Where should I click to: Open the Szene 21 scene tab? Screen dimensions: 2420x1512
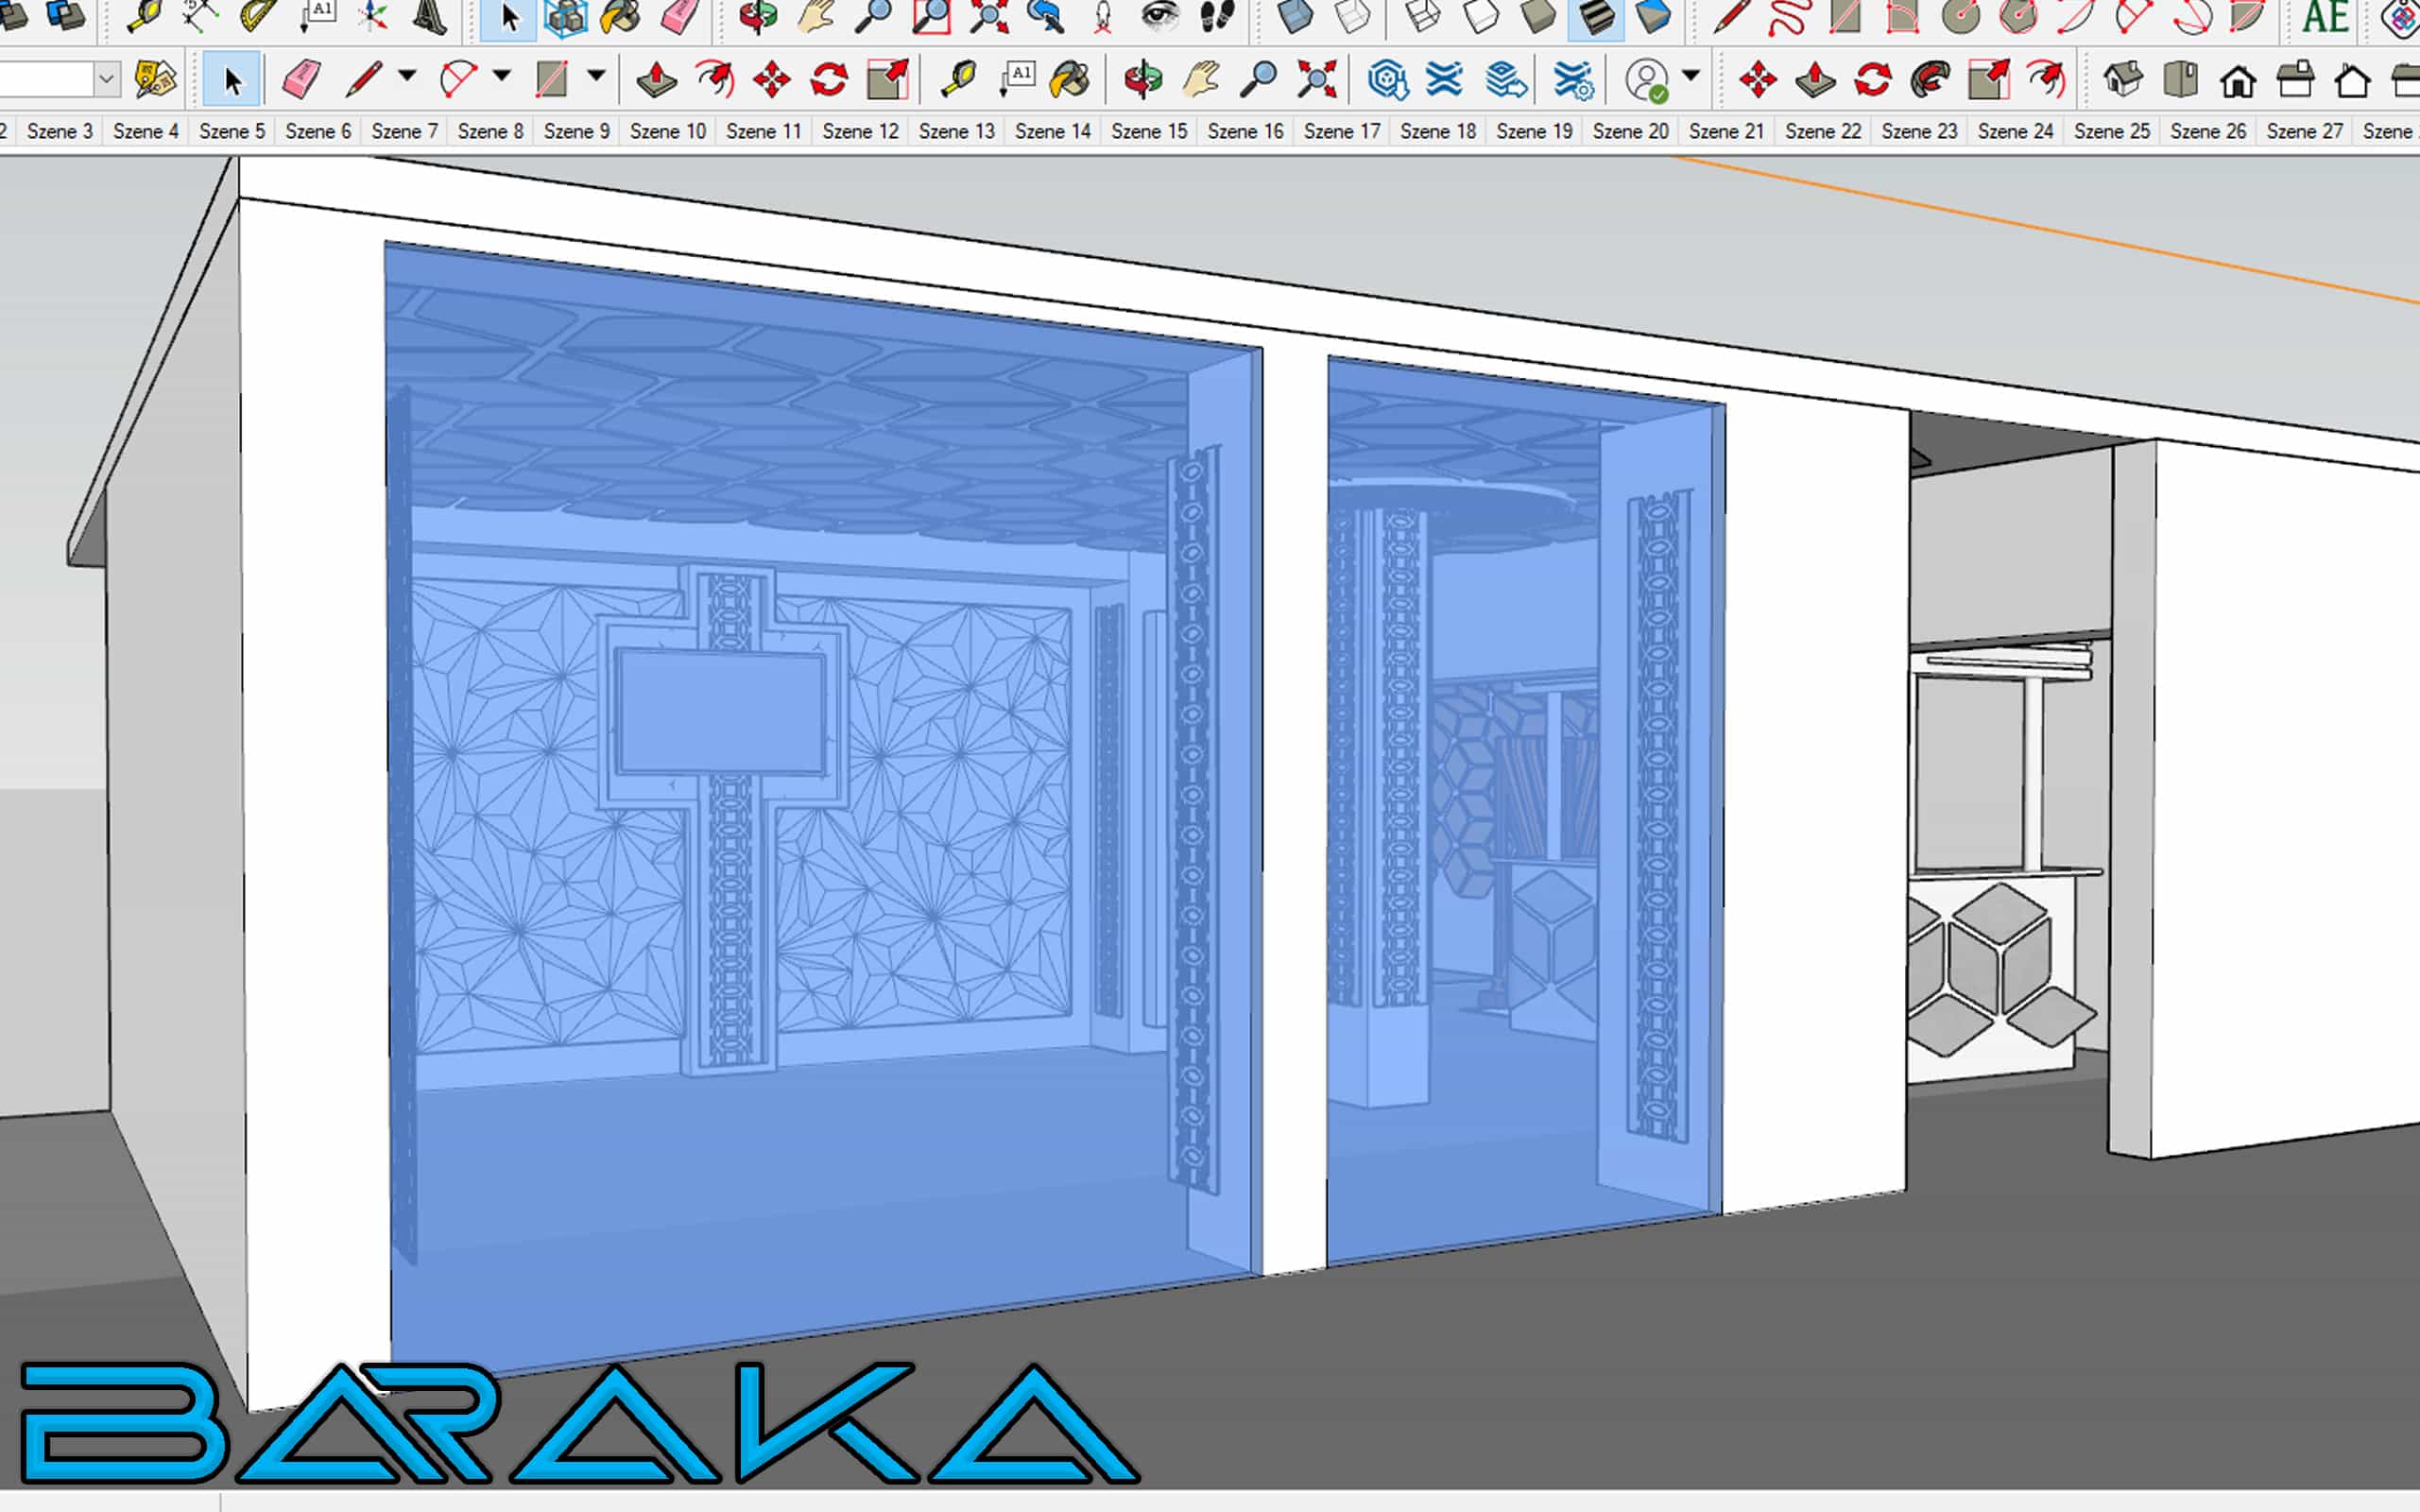pos(1726,131)
